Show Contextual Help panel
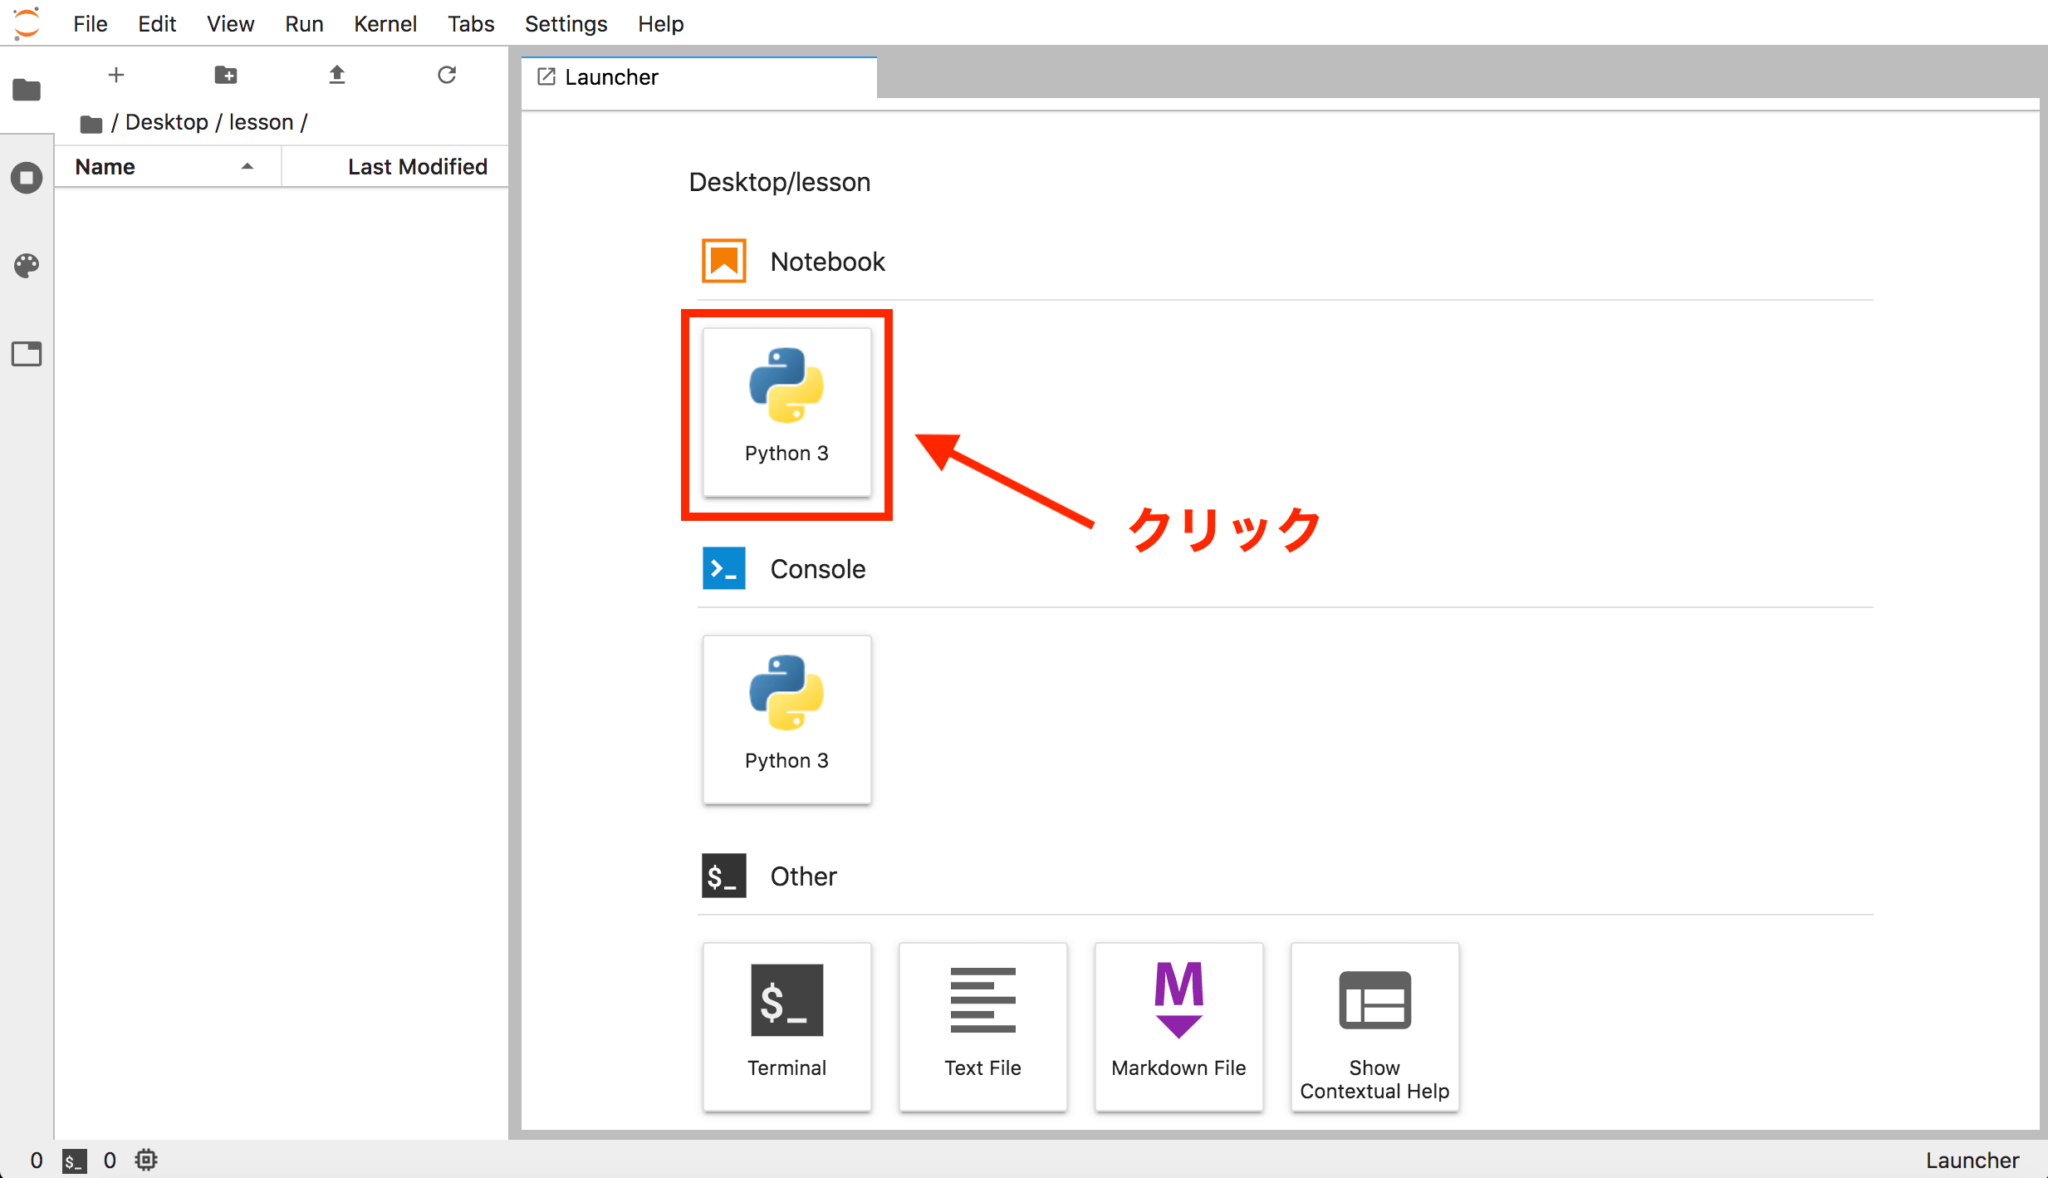This screenshot has width=2048, height=1178. tap(1375, 1026)
